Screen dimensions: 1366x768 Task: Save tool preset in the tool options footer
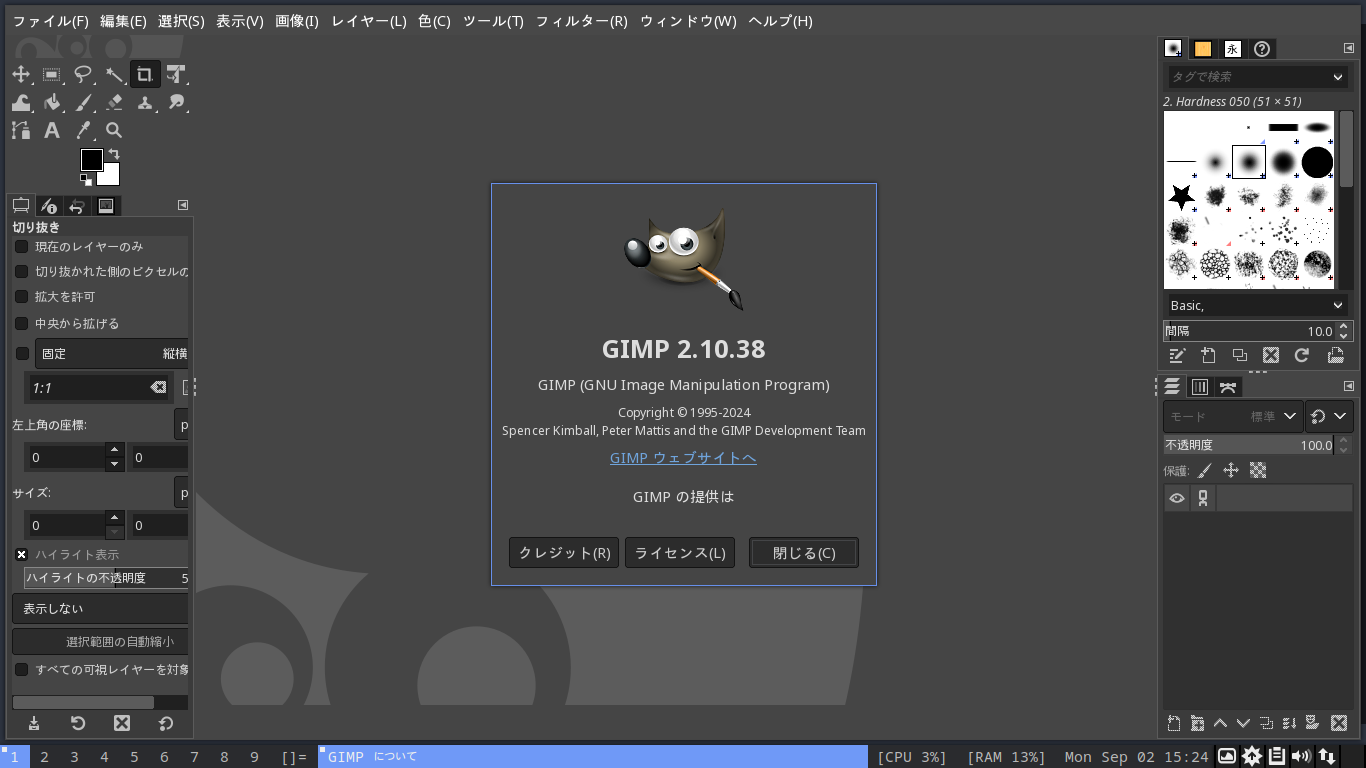point(34,723)
